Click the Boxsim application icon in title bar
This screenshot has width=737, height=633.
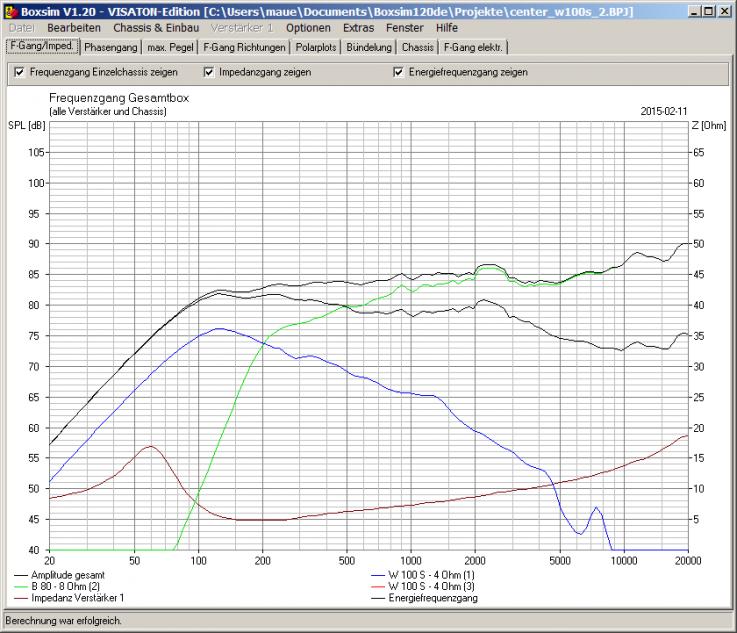(x=10, y=9)
